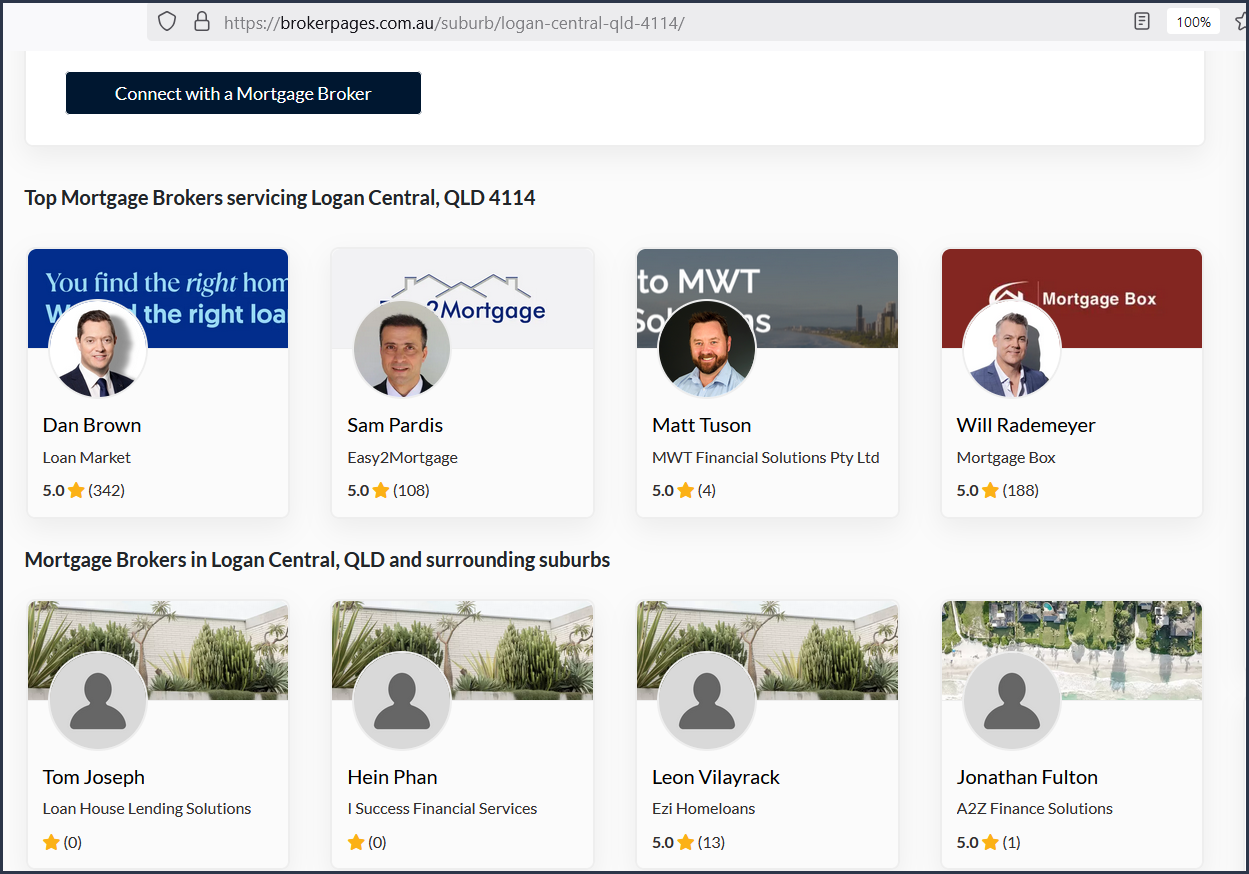The width and height of the screenshot is (1249, 874).
Task: Open the Will Rademeyer name link
Action: [x=1026, y=425]
